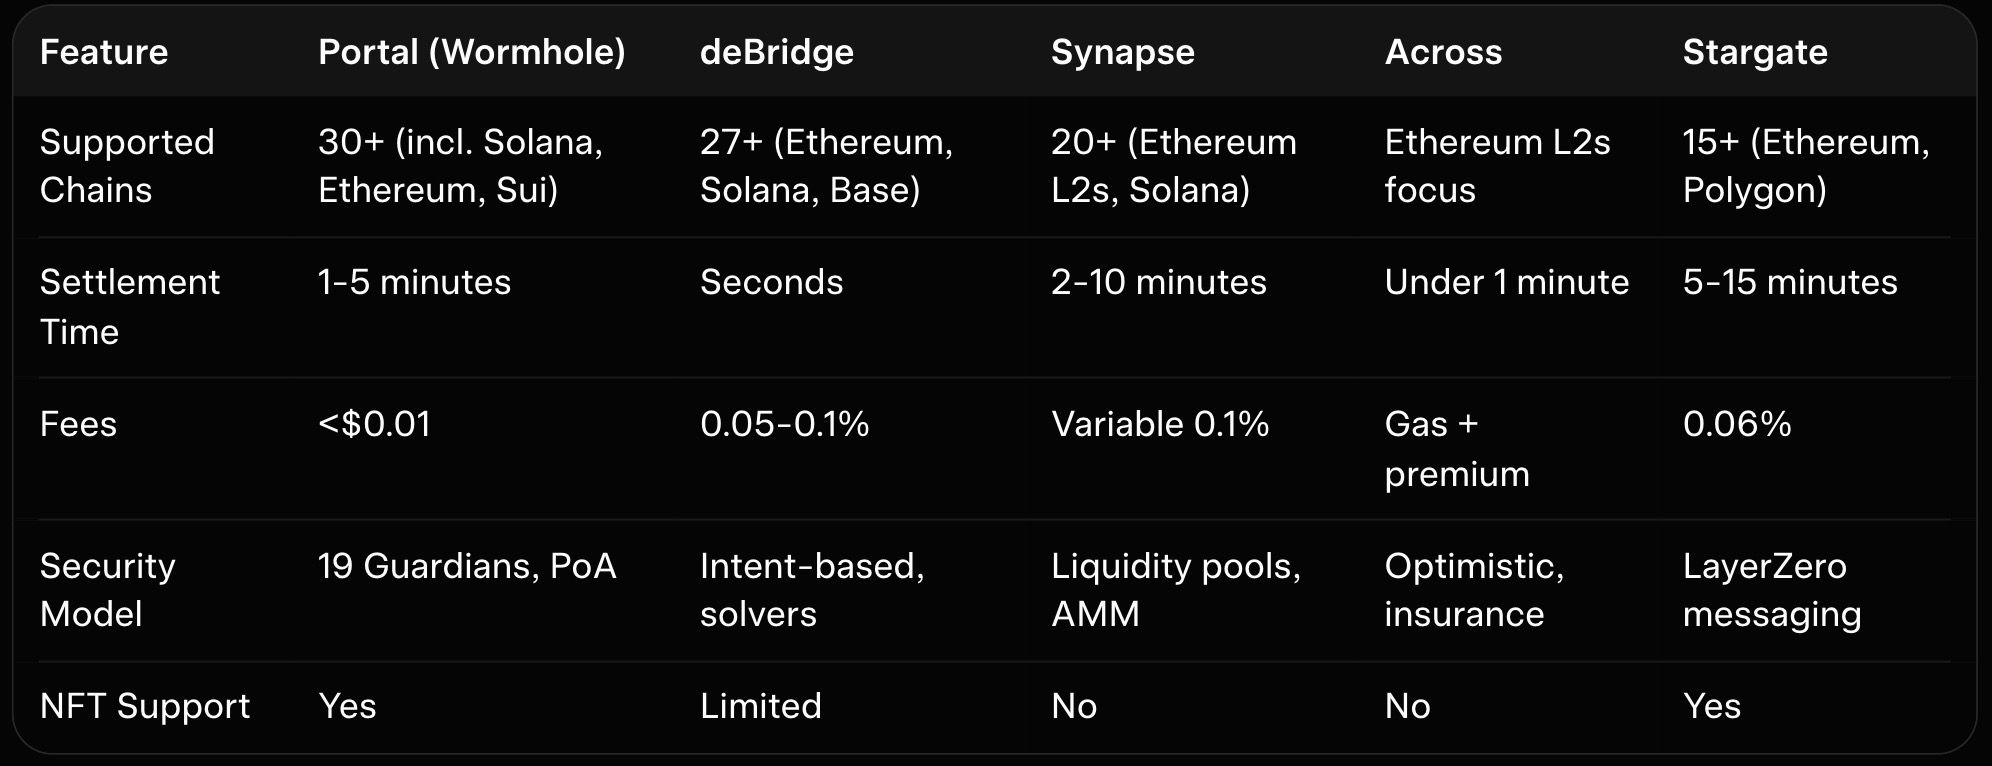Click the Feature column header
Screen dimensions: 1992x766
(104, 52)
